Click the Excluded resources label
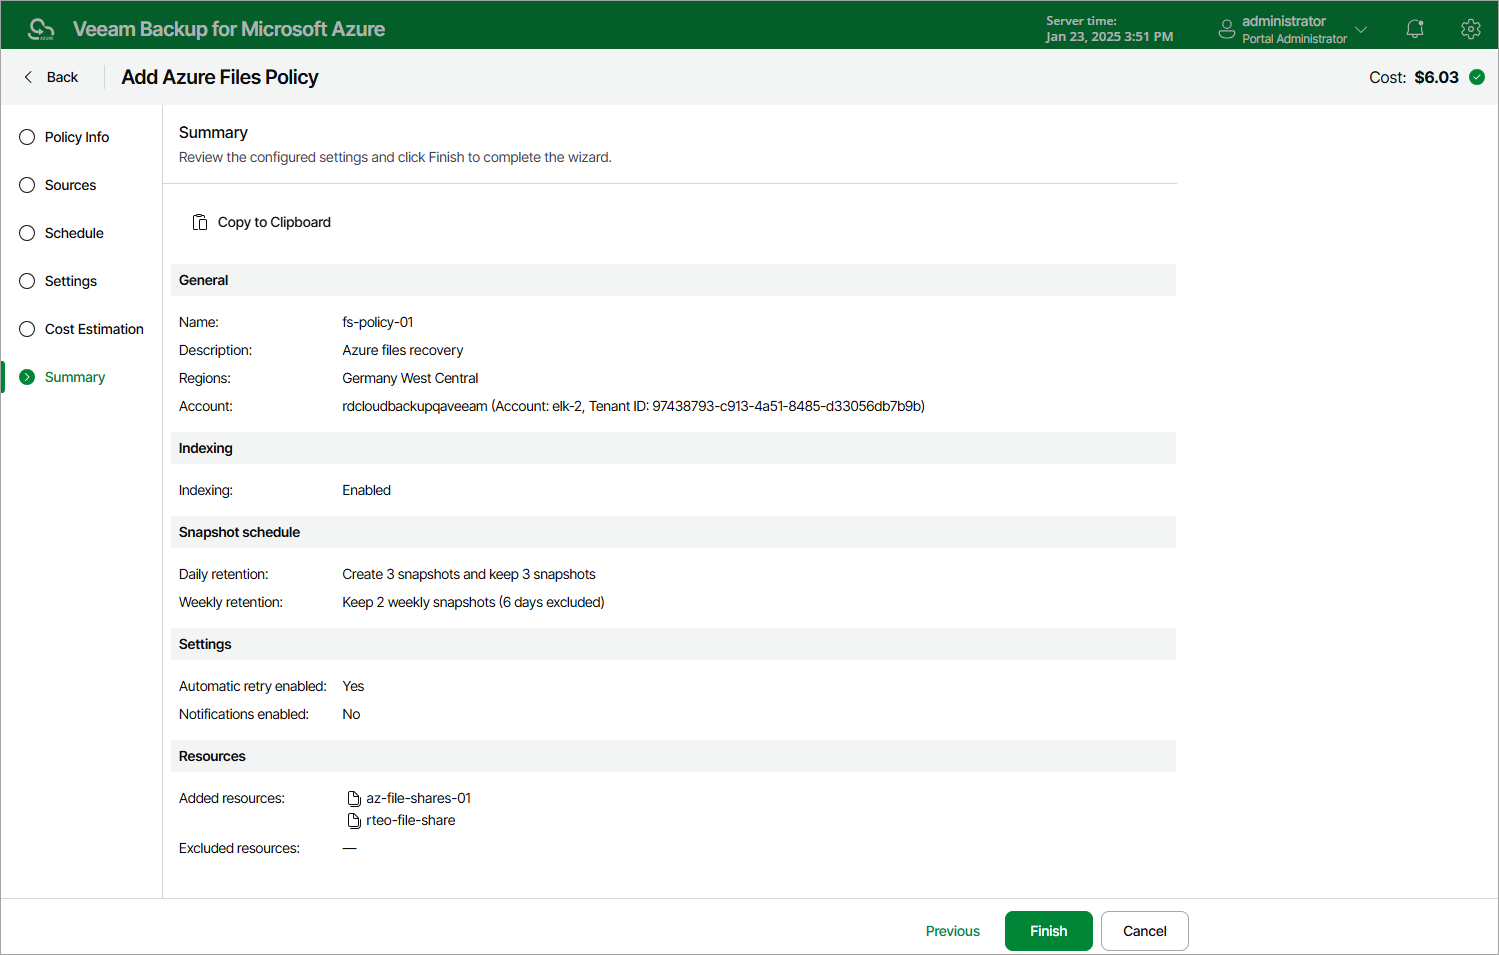This screenshot has height=955, width=1499. (239, 848)
